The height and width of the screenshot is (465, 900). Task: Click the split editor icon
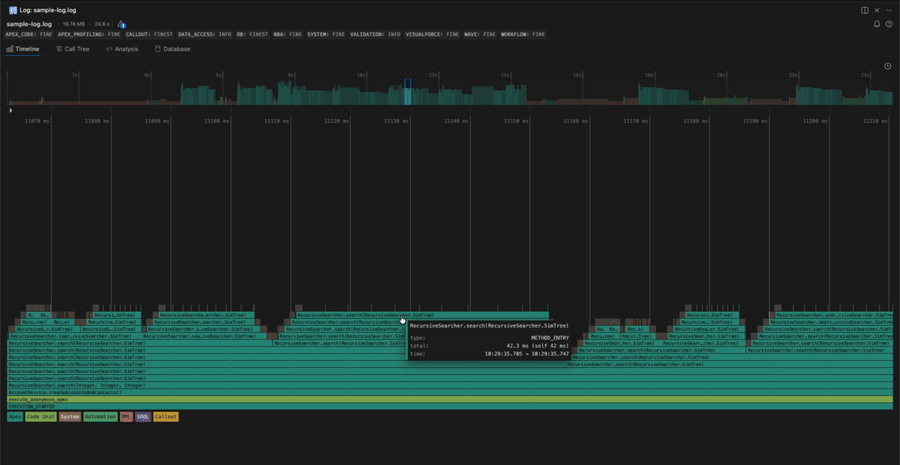pyautogui.click(x=864, y=10)
